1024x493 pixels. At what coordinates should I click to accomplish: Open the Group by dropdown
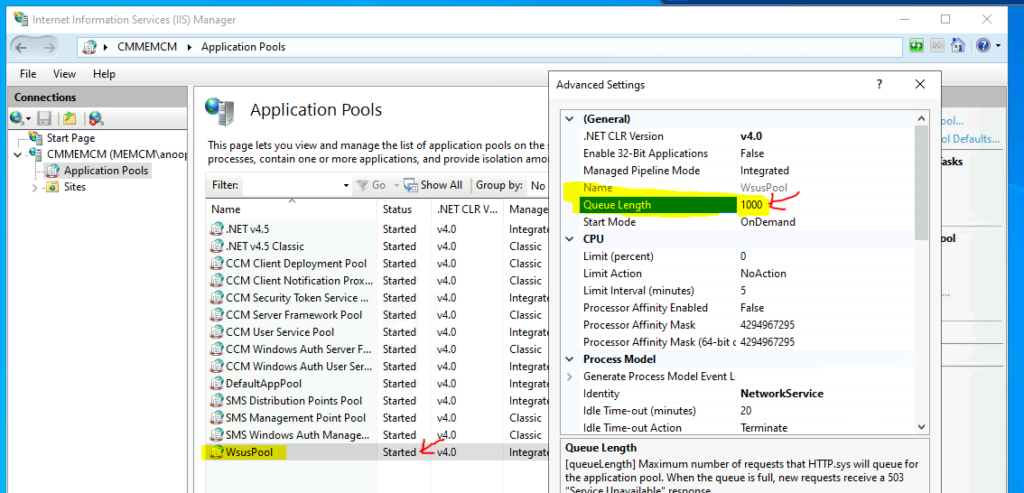[538, 185]
